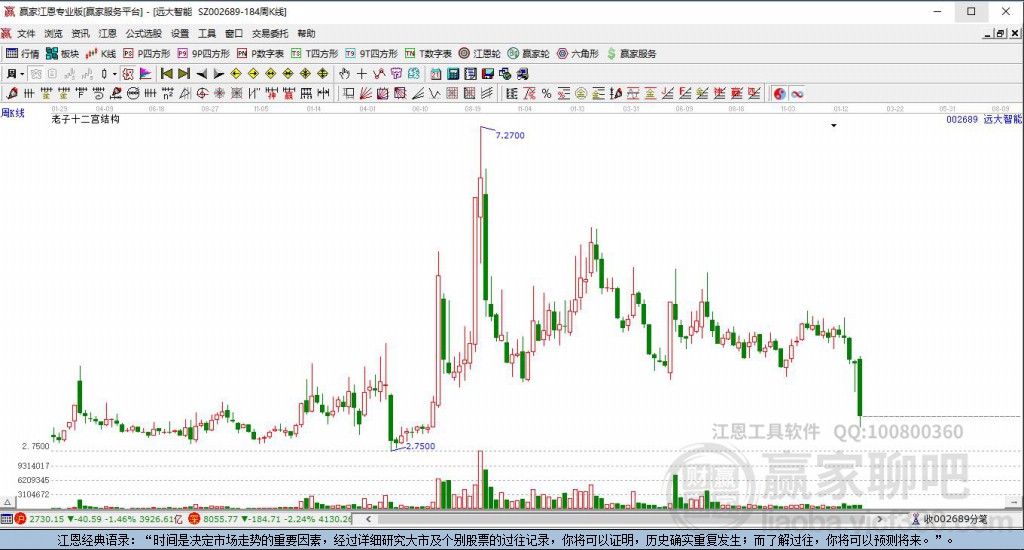Open the 窗口 menu
Screen dimensions: 1024x550
tap(234, 33)
